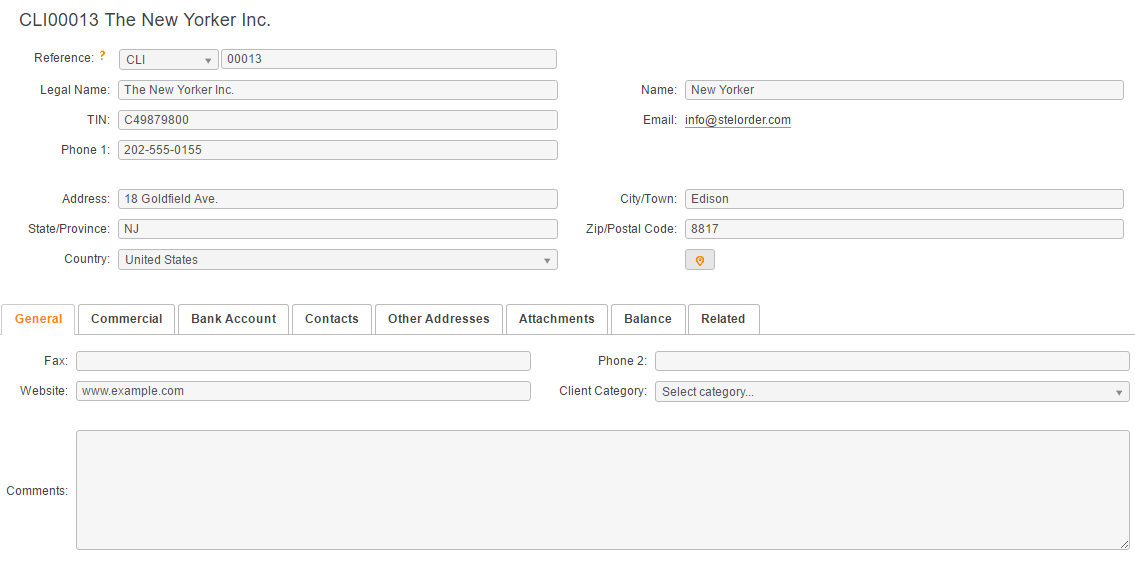Click the Name field containing New Yorker
Viewport: 1135px width, 563px height.
pos(904,90)
